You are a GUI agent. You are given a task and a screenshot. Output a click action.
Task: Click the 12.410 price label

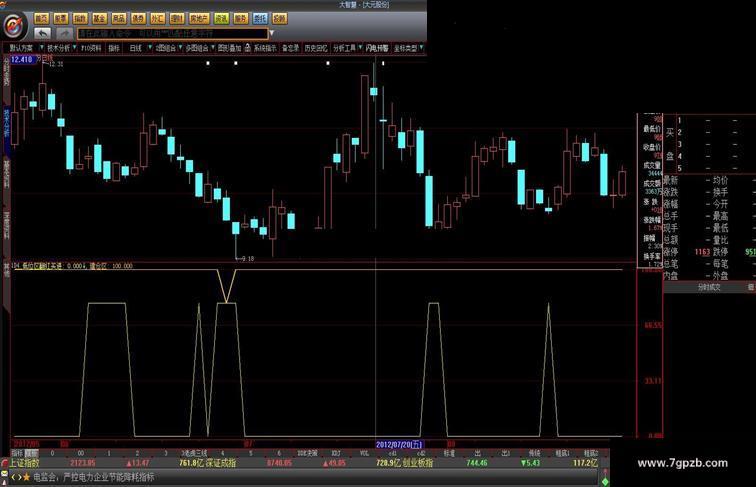(22, 59)
